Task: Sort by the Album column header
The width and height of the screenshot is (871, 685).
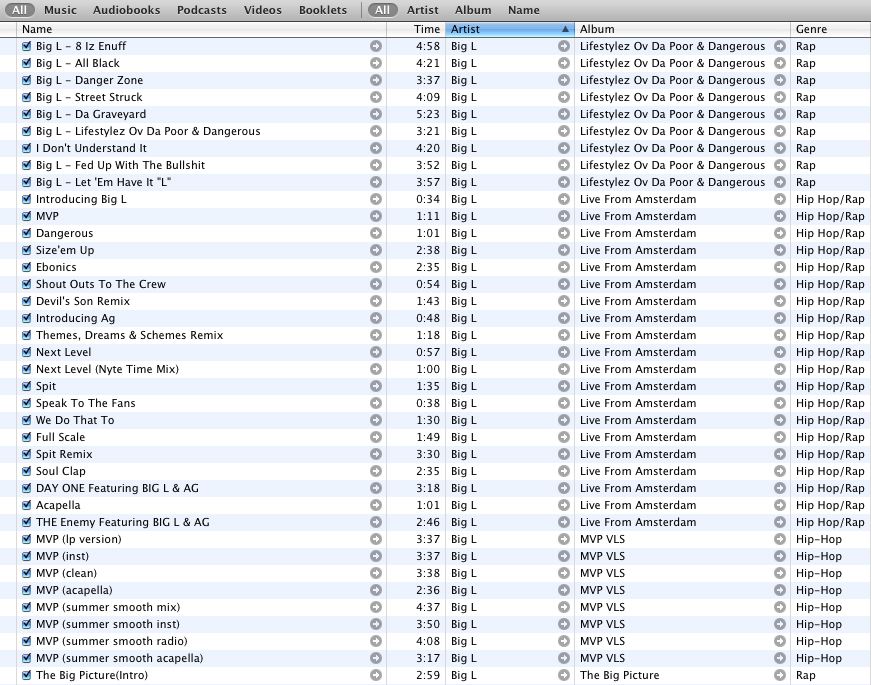Action: tap(682, 29)
